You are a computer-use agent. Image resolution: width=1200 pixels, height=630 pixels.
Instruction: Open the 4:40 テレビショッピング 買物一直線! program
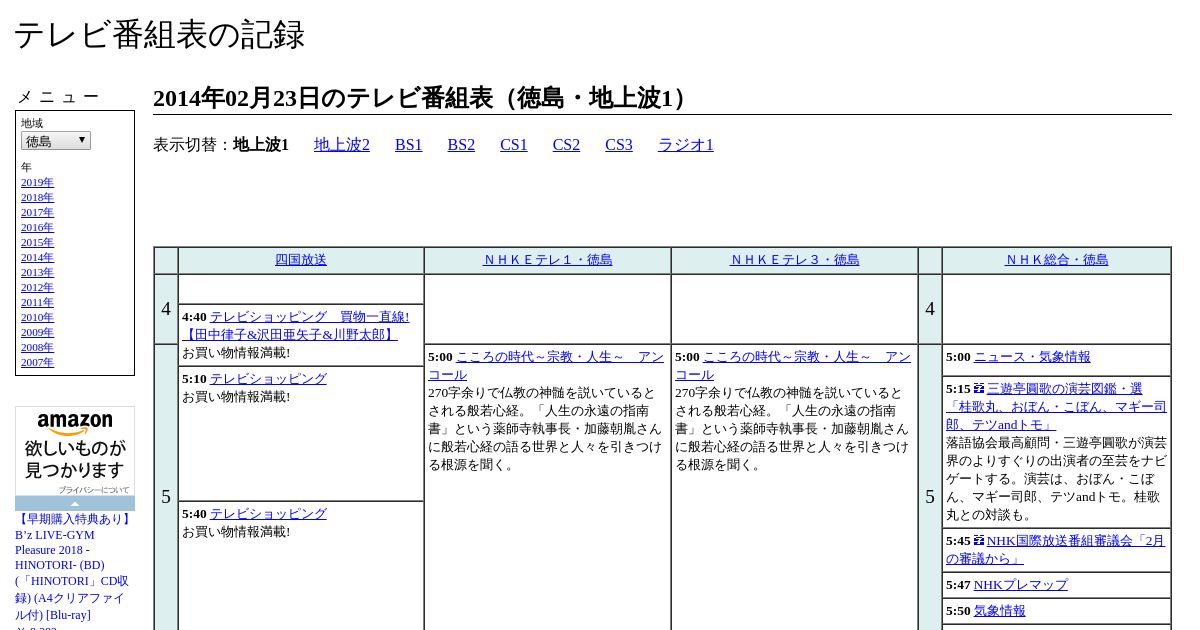pos(296,326)
